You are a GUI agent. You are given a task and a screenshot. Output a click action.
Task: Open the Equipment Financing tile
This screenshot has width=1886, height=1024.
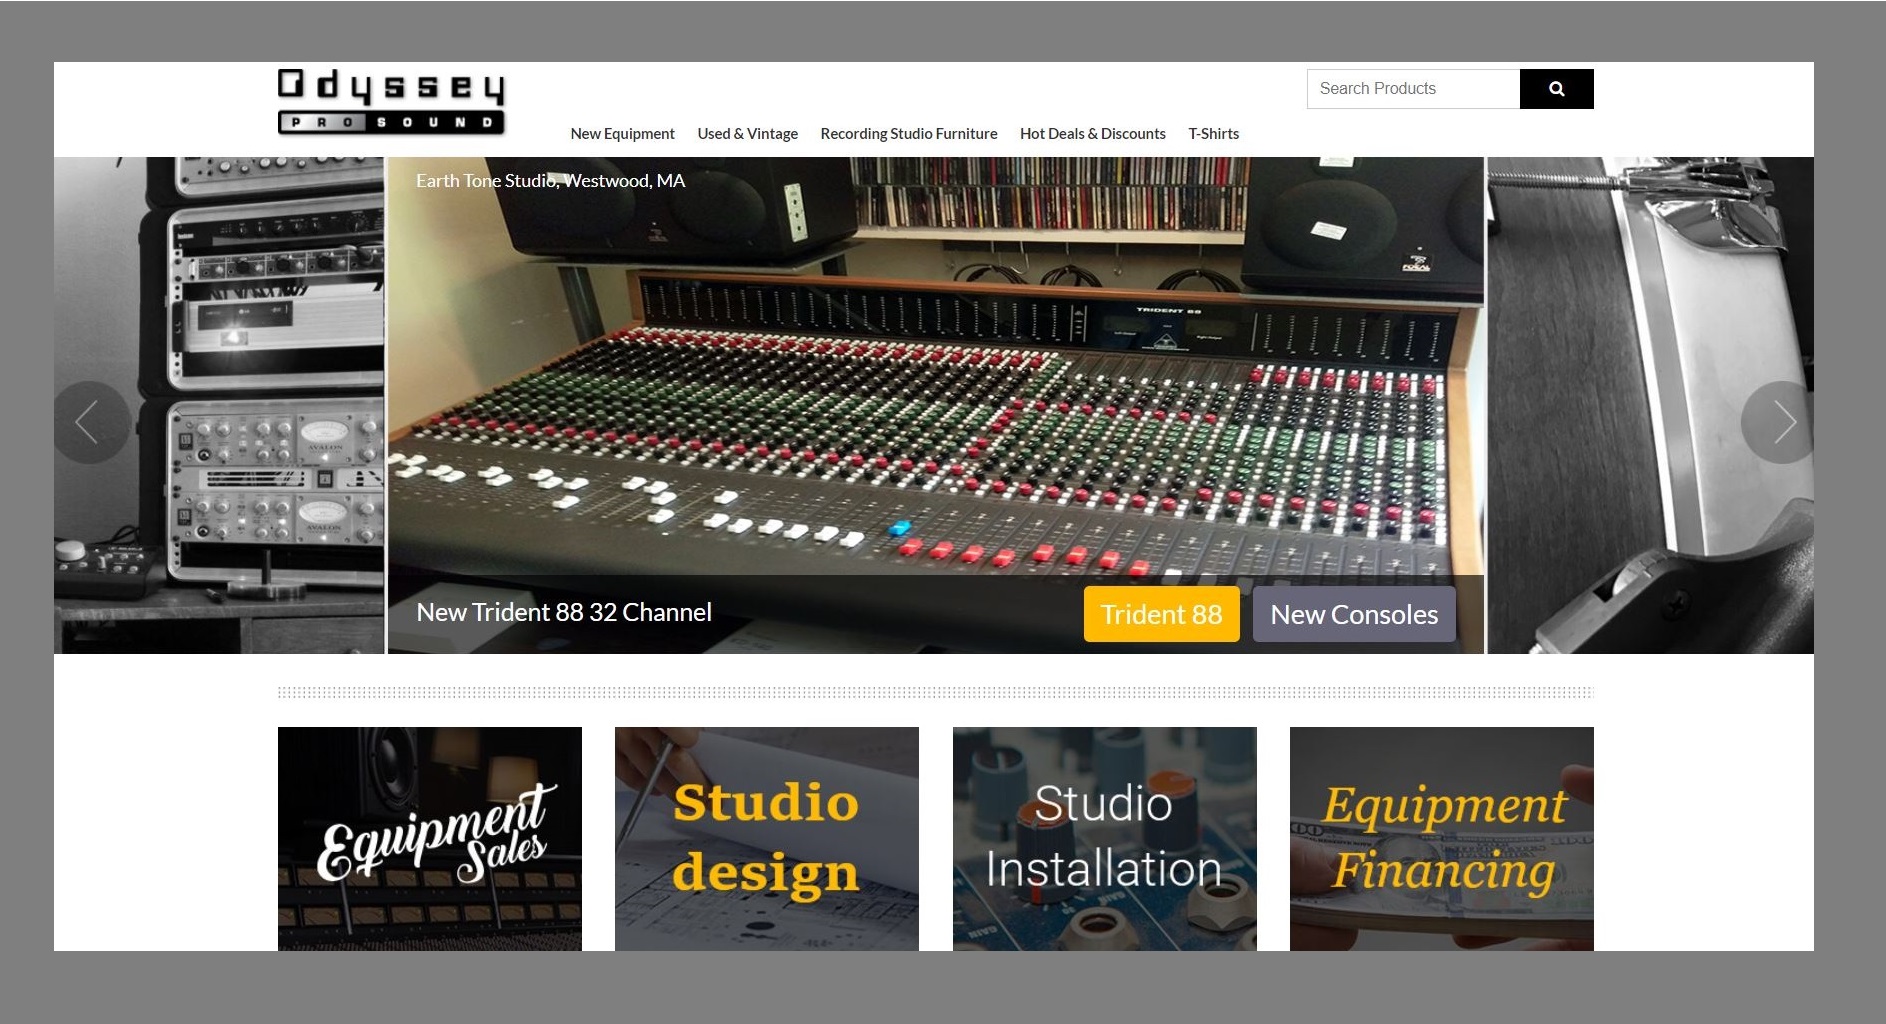coord(1442,838)
